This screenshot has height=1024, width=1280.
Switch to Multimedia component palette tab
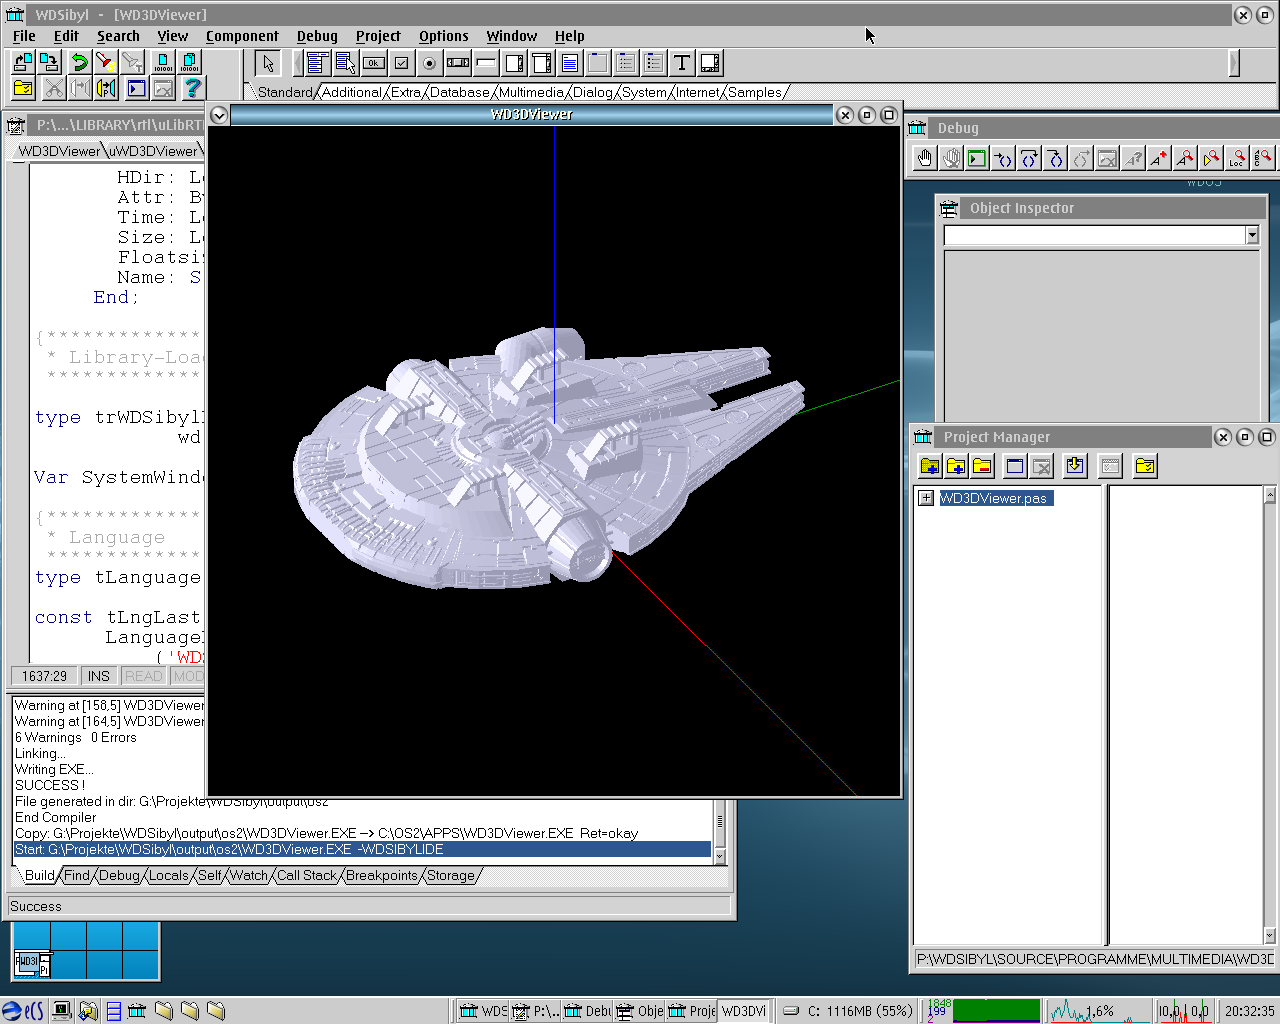tap(532, 92)
